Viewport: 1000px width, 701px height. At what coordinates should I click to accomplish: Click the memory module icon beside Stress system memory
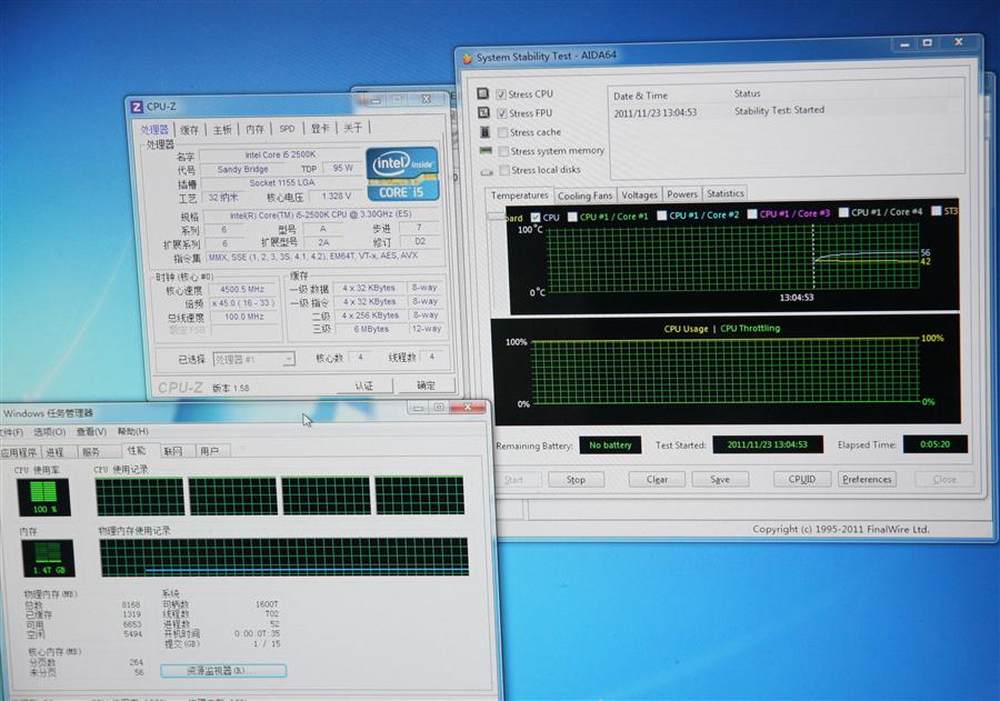click(x=486, y=151)
